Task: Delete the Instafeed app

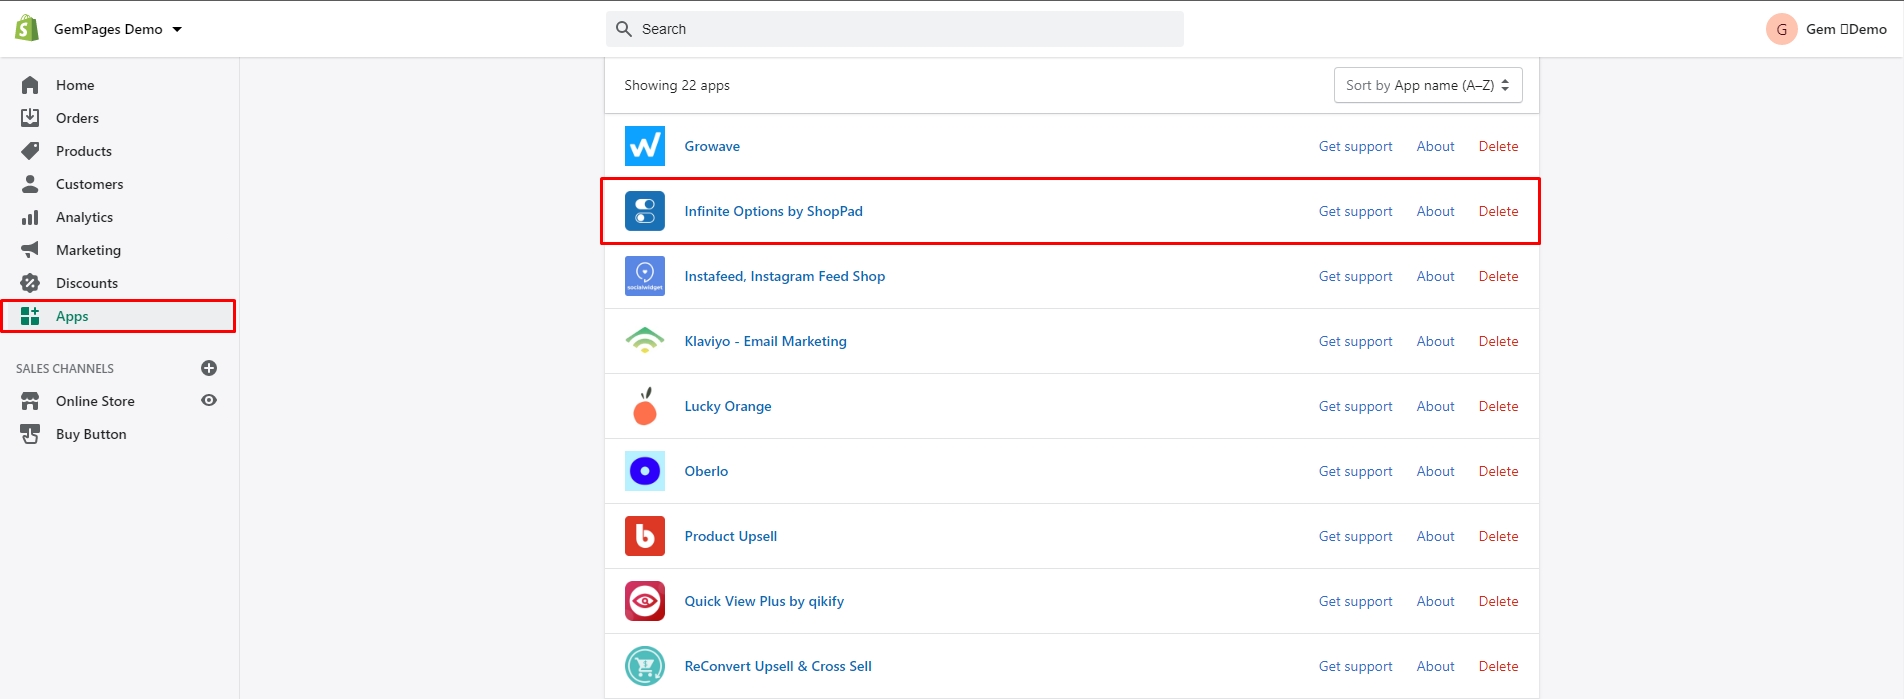Action: click(x=1498, y=276)
